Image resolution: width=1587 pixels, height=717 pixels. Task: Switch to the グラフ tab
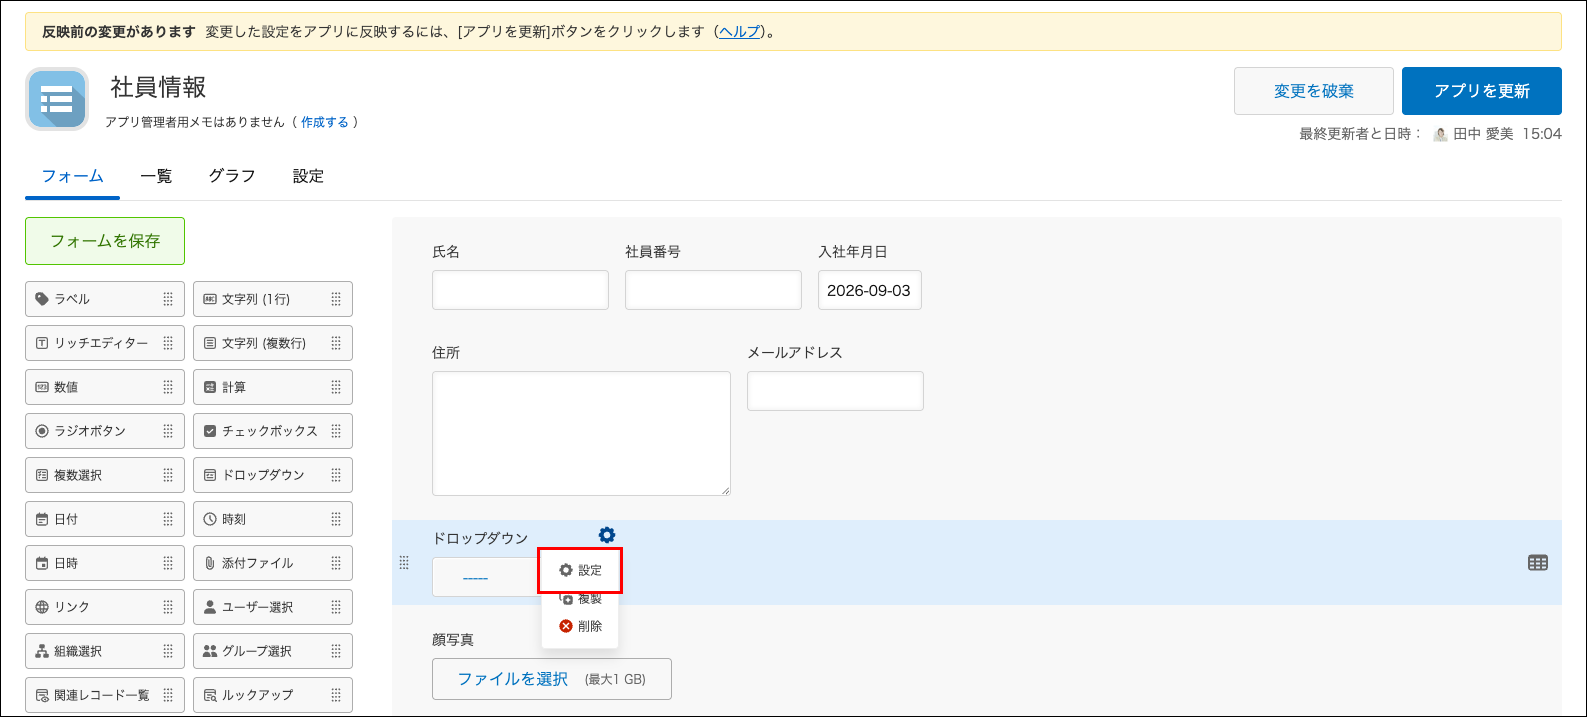pyautogui.click(x=232, y=176)
